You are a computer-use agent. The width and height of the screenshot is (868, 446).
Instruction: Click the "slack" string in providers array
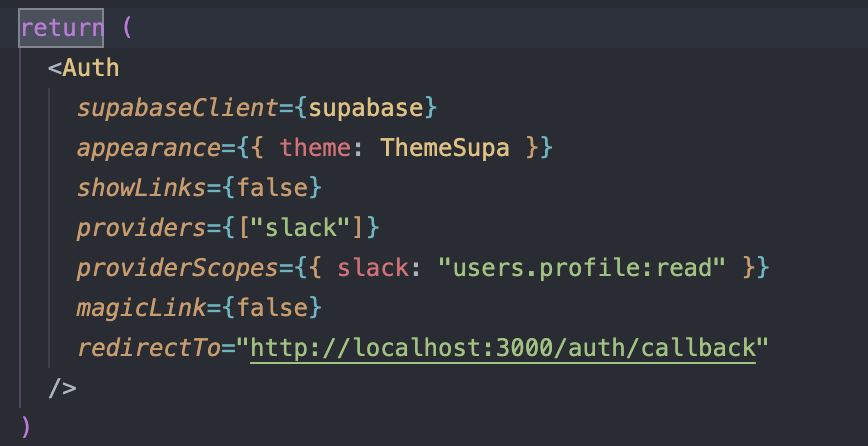coord(301,228)
